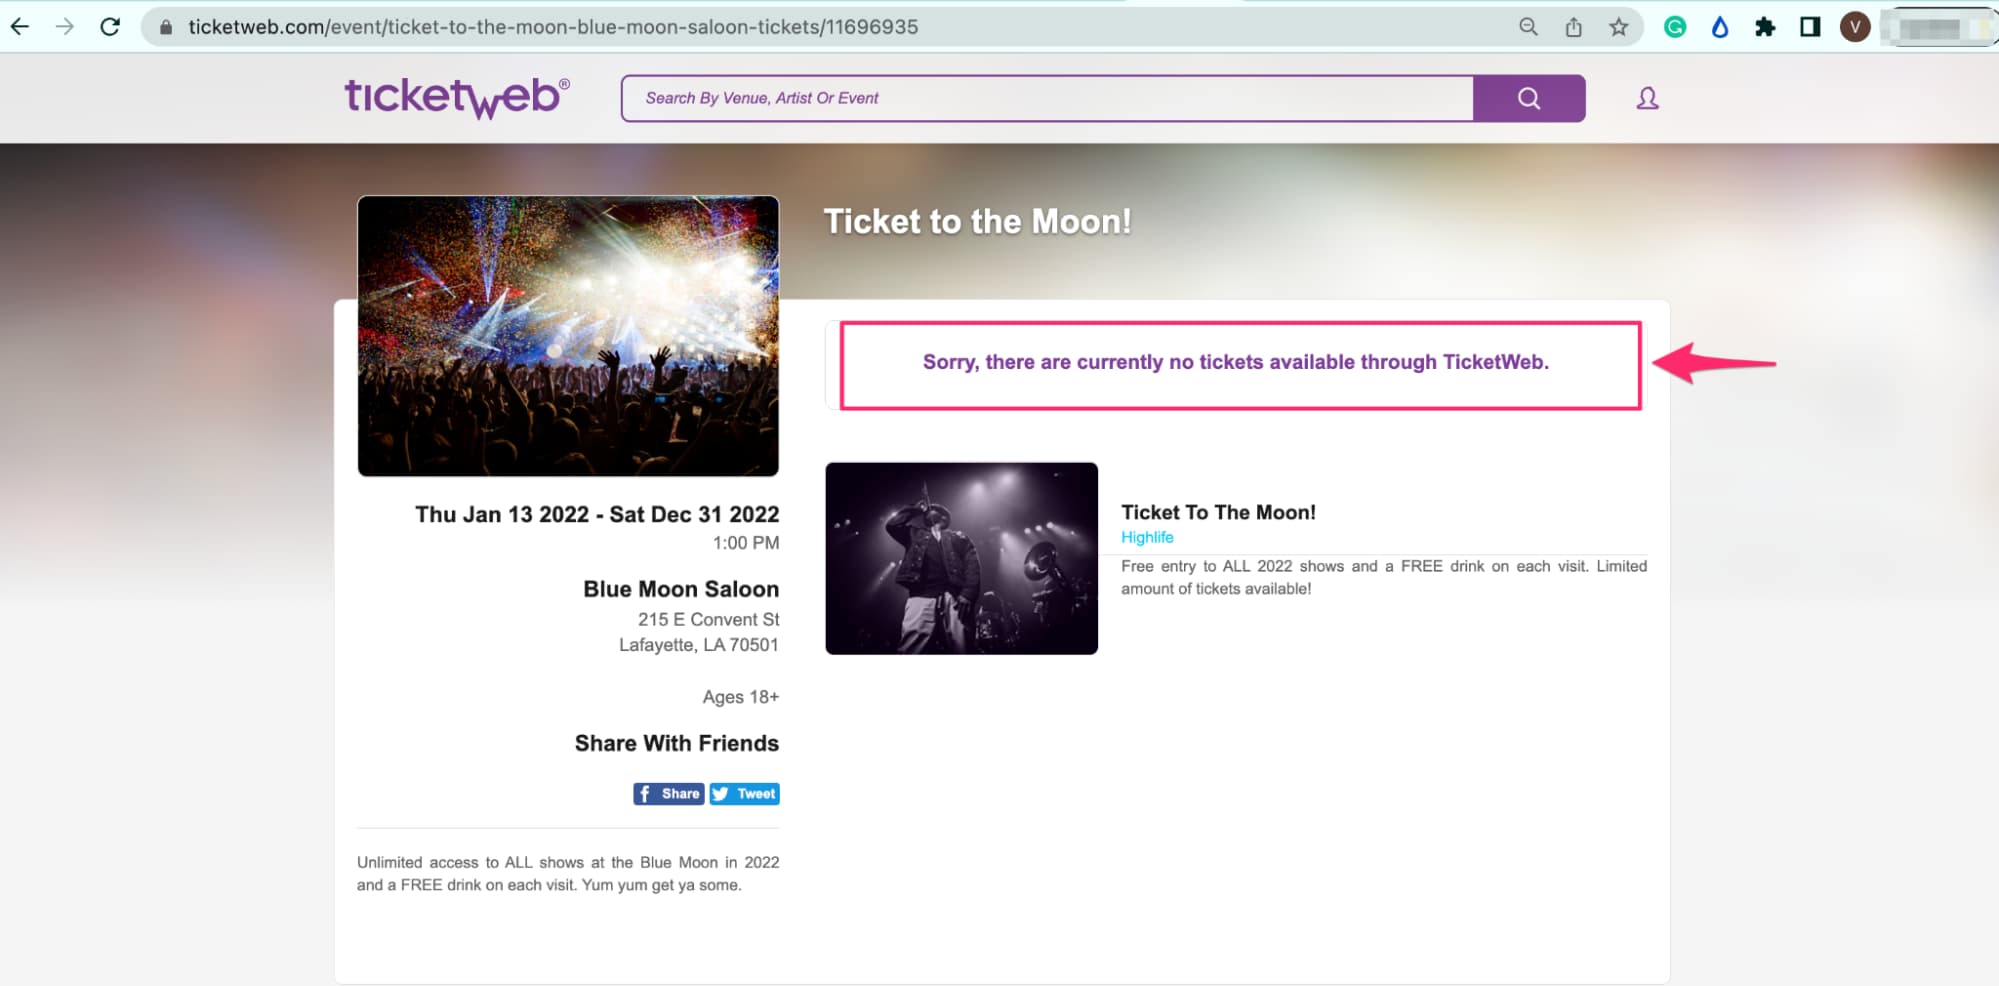
Task: Click the Tweet button
Action: pos(744,793)
